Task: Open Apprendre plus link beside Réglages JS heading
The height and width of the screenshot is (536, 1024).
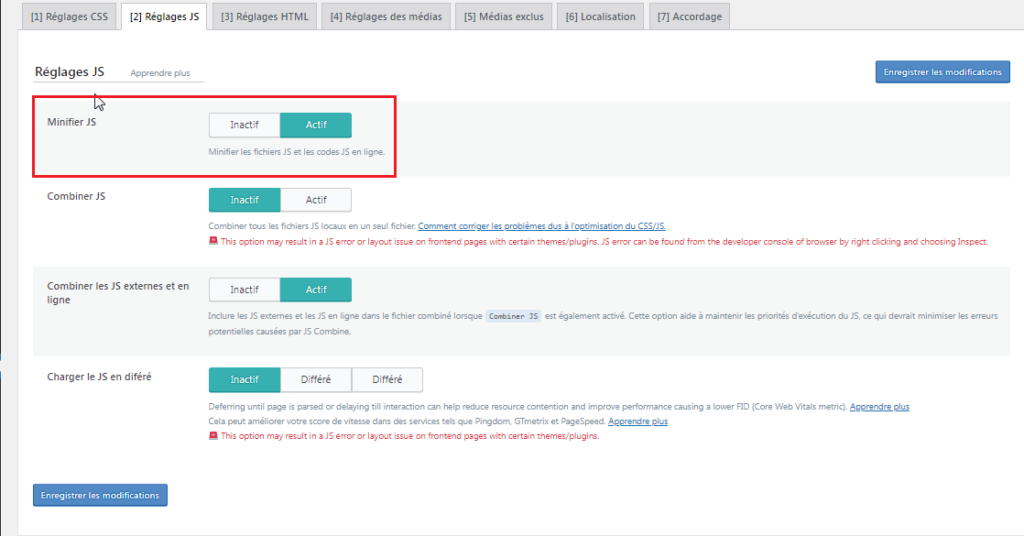Action: pos(160,73)
